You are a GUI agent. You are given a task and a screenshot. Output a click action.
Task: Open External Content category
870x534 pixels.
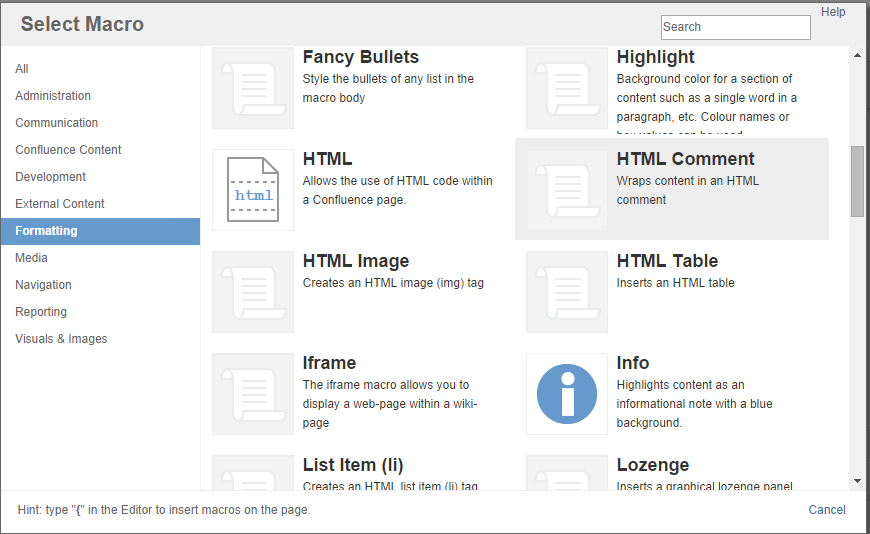point(100,204)
